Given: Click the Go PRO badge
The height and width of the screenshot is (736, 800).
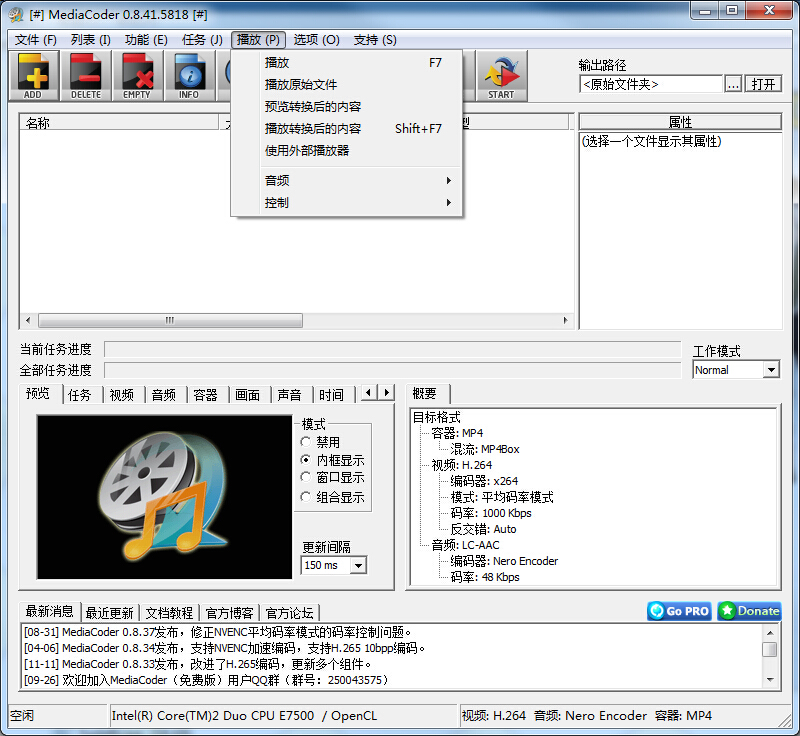Looking at the screenshot, I should tap(679, 611).
